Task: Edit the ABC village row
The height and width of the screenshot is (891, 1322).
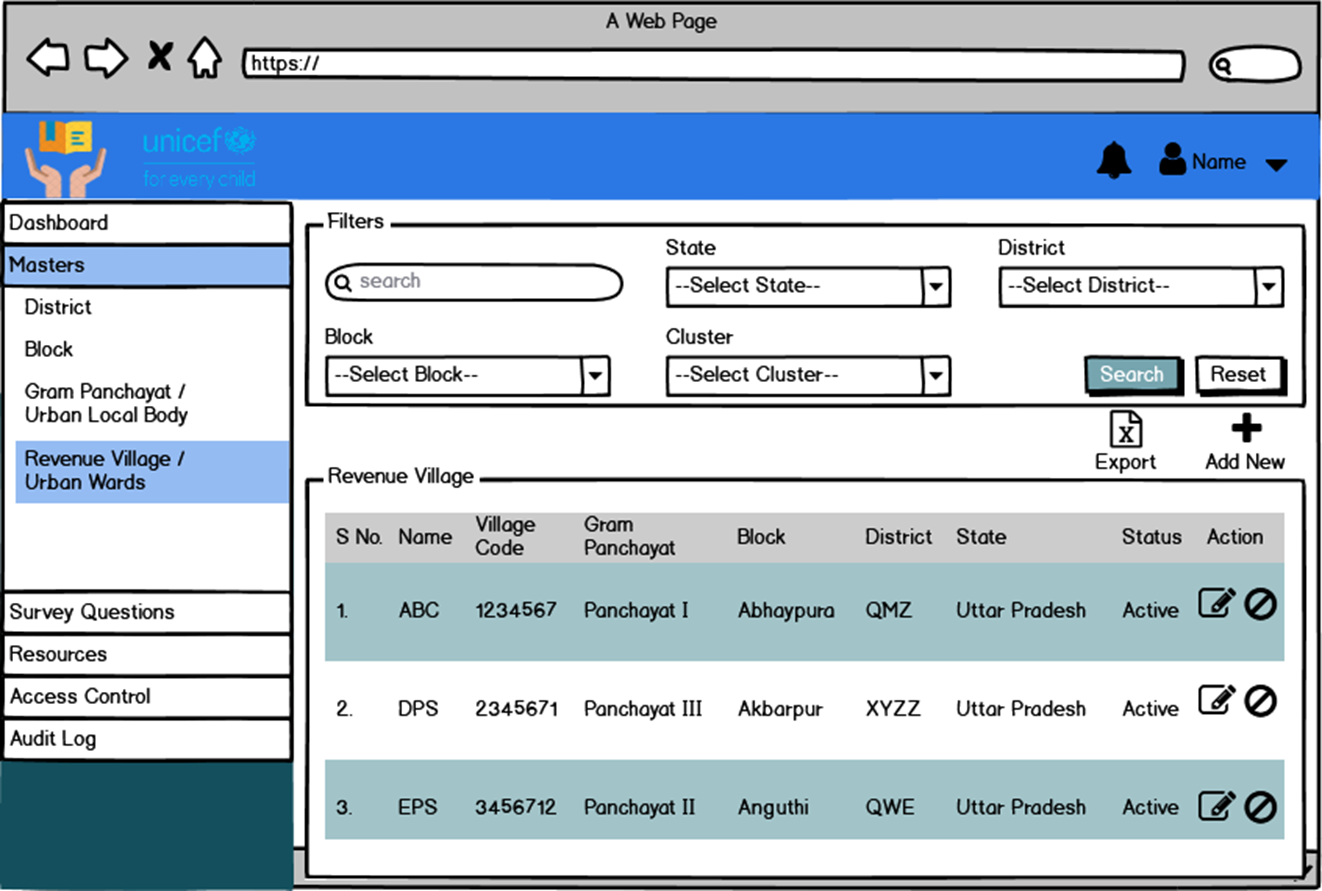Action: 1217,604
